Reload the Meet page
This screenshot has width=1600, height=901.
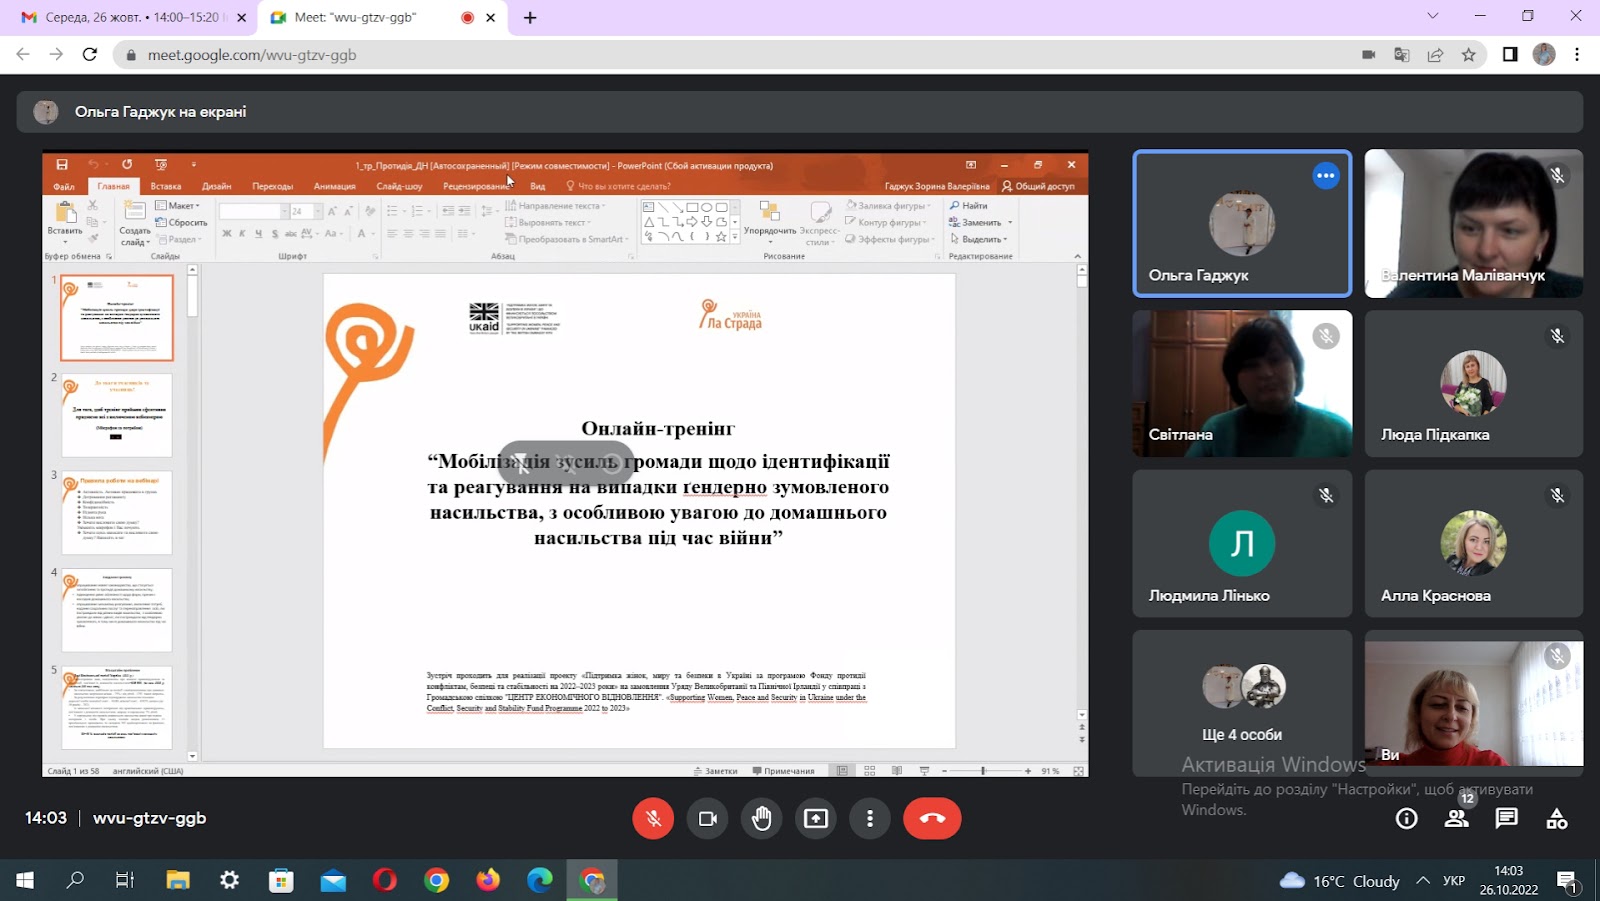pos(90,55)
